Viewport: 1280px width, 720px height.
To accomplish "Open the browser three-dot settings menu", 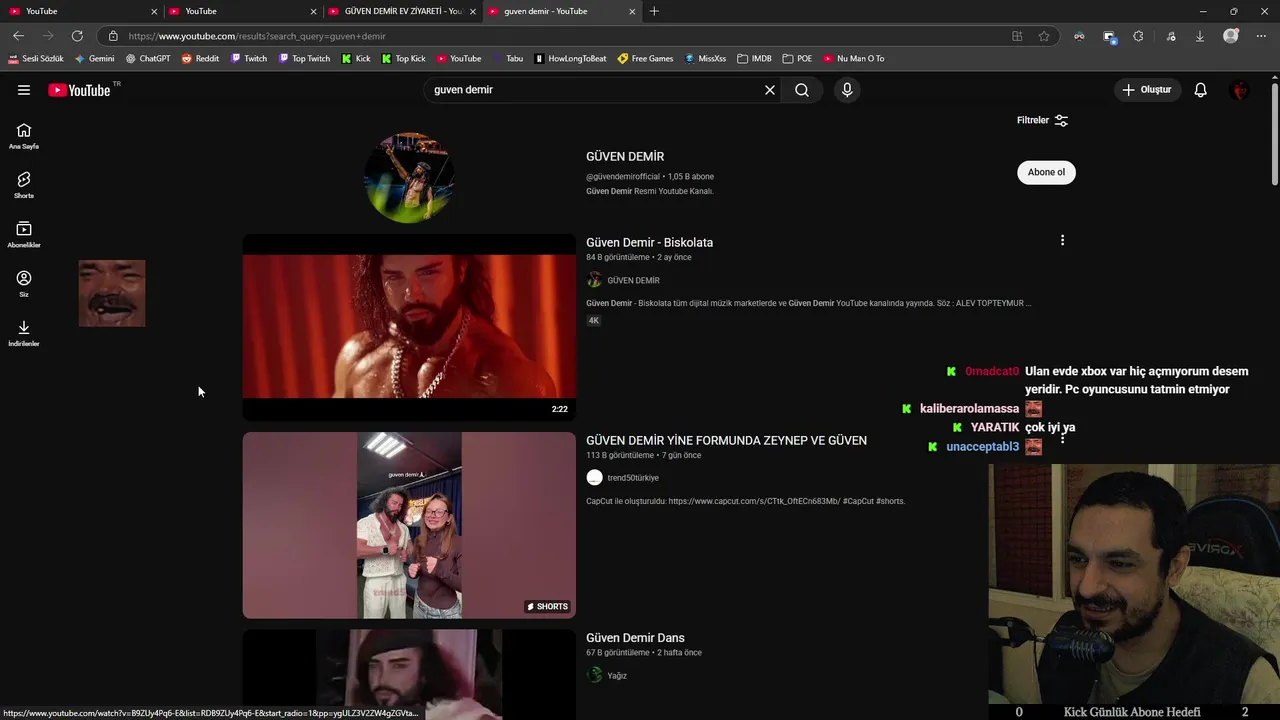I will (1261, 36).
